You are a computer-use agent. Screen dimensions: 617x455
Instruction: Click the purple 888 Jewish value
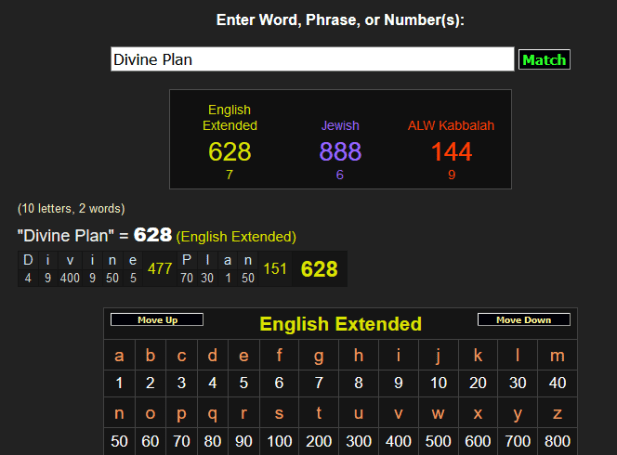click(340, 152)
